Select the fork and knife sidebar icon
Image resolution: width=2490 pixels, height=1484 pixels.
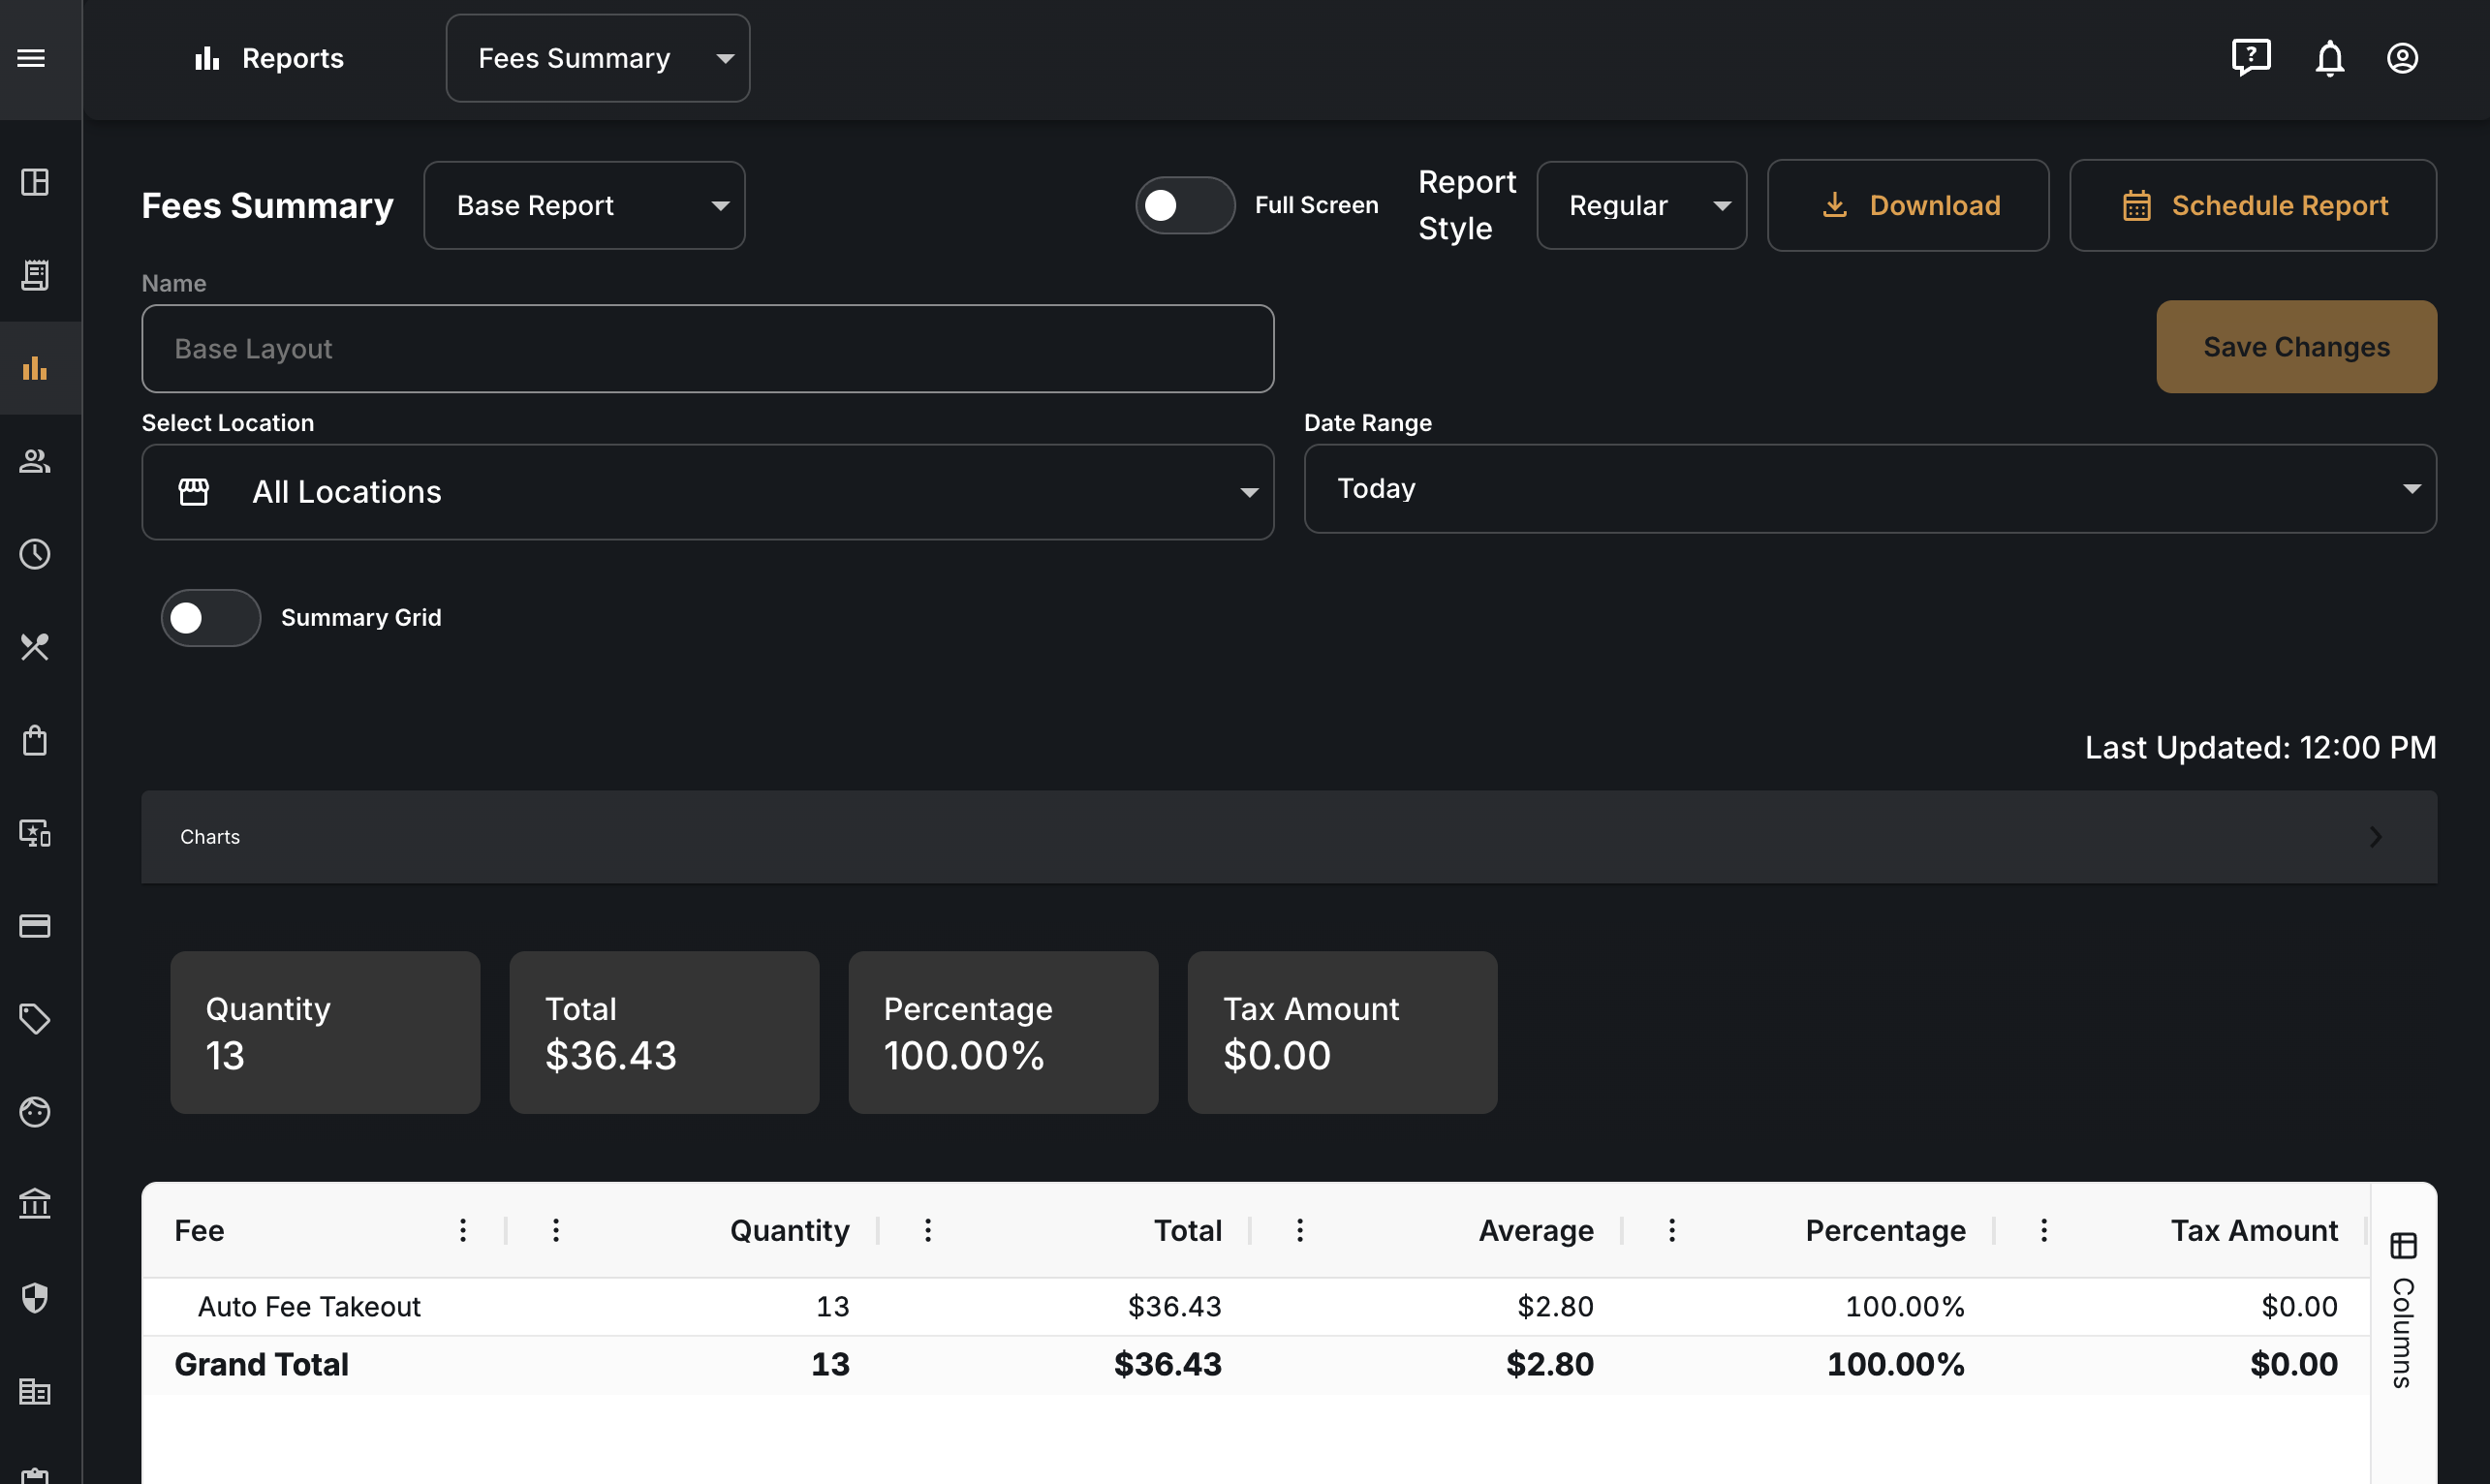[35, 647]
